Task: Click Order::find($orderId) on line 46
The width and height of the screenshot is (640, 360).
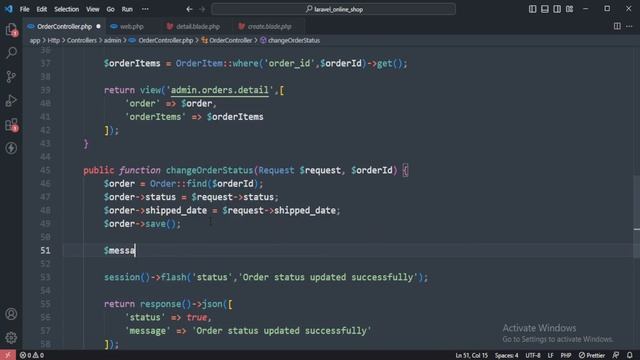Action: [x=207, y=184]
